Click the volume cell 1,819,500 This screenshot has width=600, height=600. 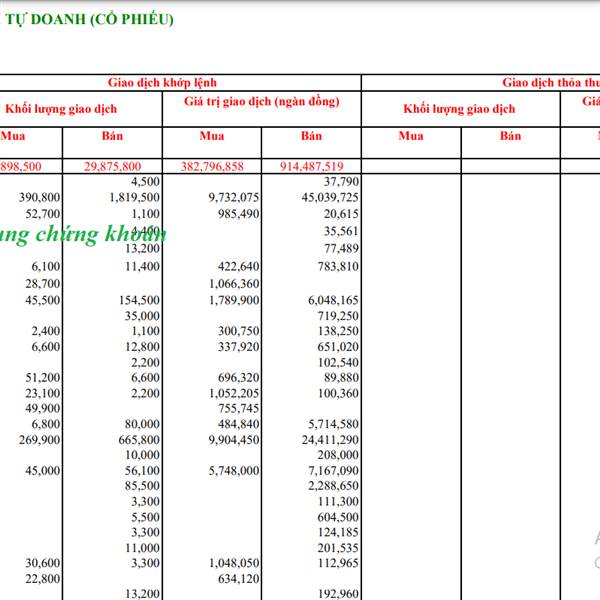click(135, 197)
